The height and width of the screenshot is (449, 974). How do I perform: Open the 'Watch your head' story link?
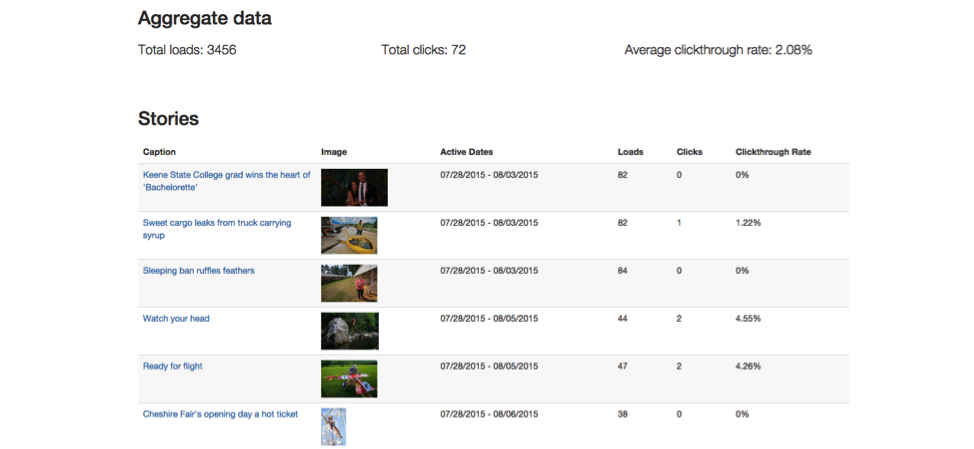(x=176, y=319)
